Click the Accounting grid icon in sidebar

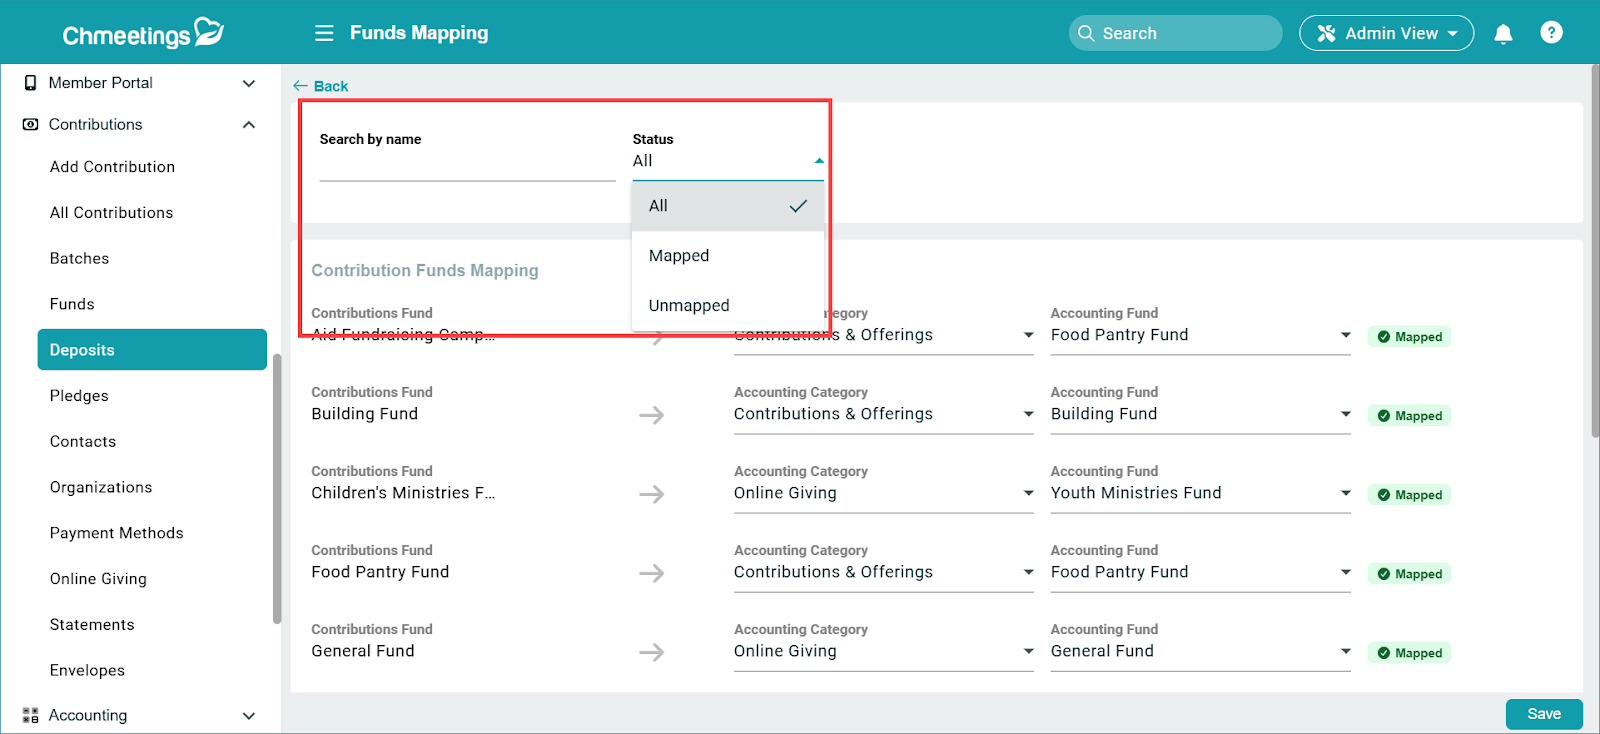[30, 715]
